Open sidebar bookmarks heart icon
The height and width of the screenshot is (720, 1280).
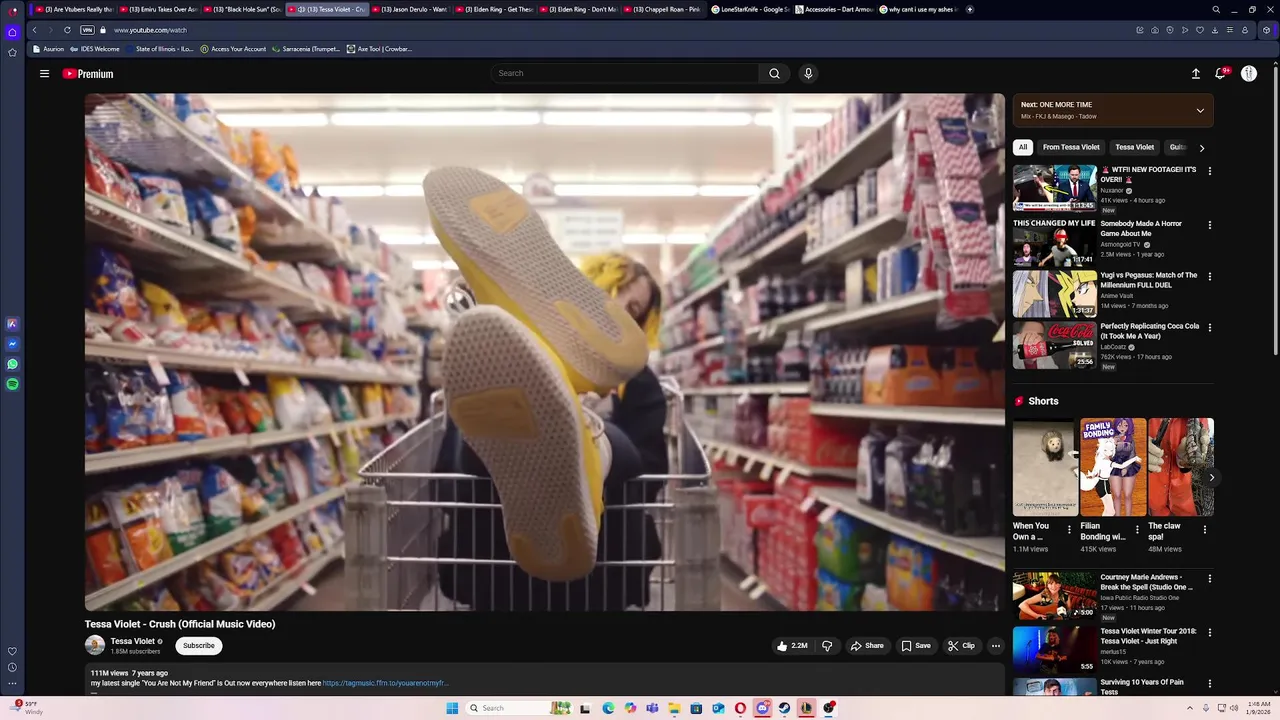12,651
